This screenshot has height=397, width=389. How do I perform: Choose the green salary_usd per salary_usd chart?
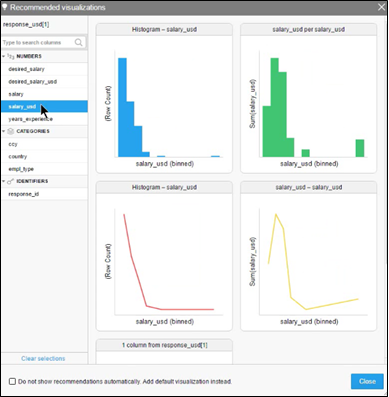coord(309,98)
